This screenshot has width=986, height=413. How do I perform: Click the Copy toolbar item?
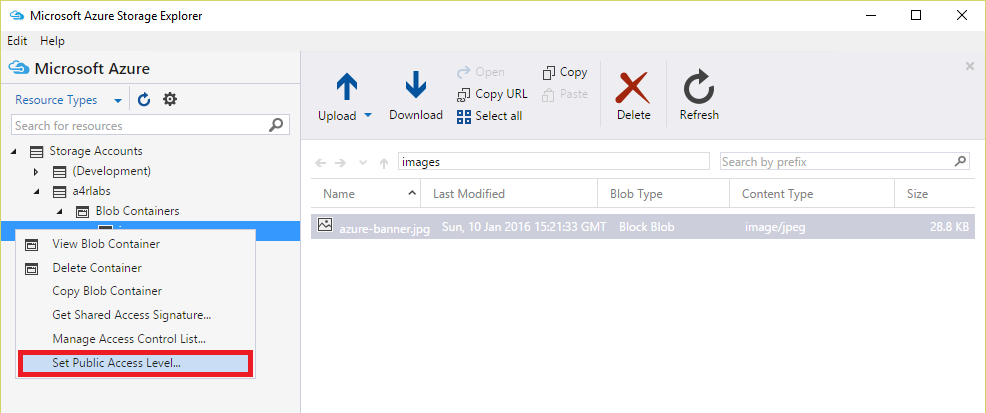coord(565,72)
